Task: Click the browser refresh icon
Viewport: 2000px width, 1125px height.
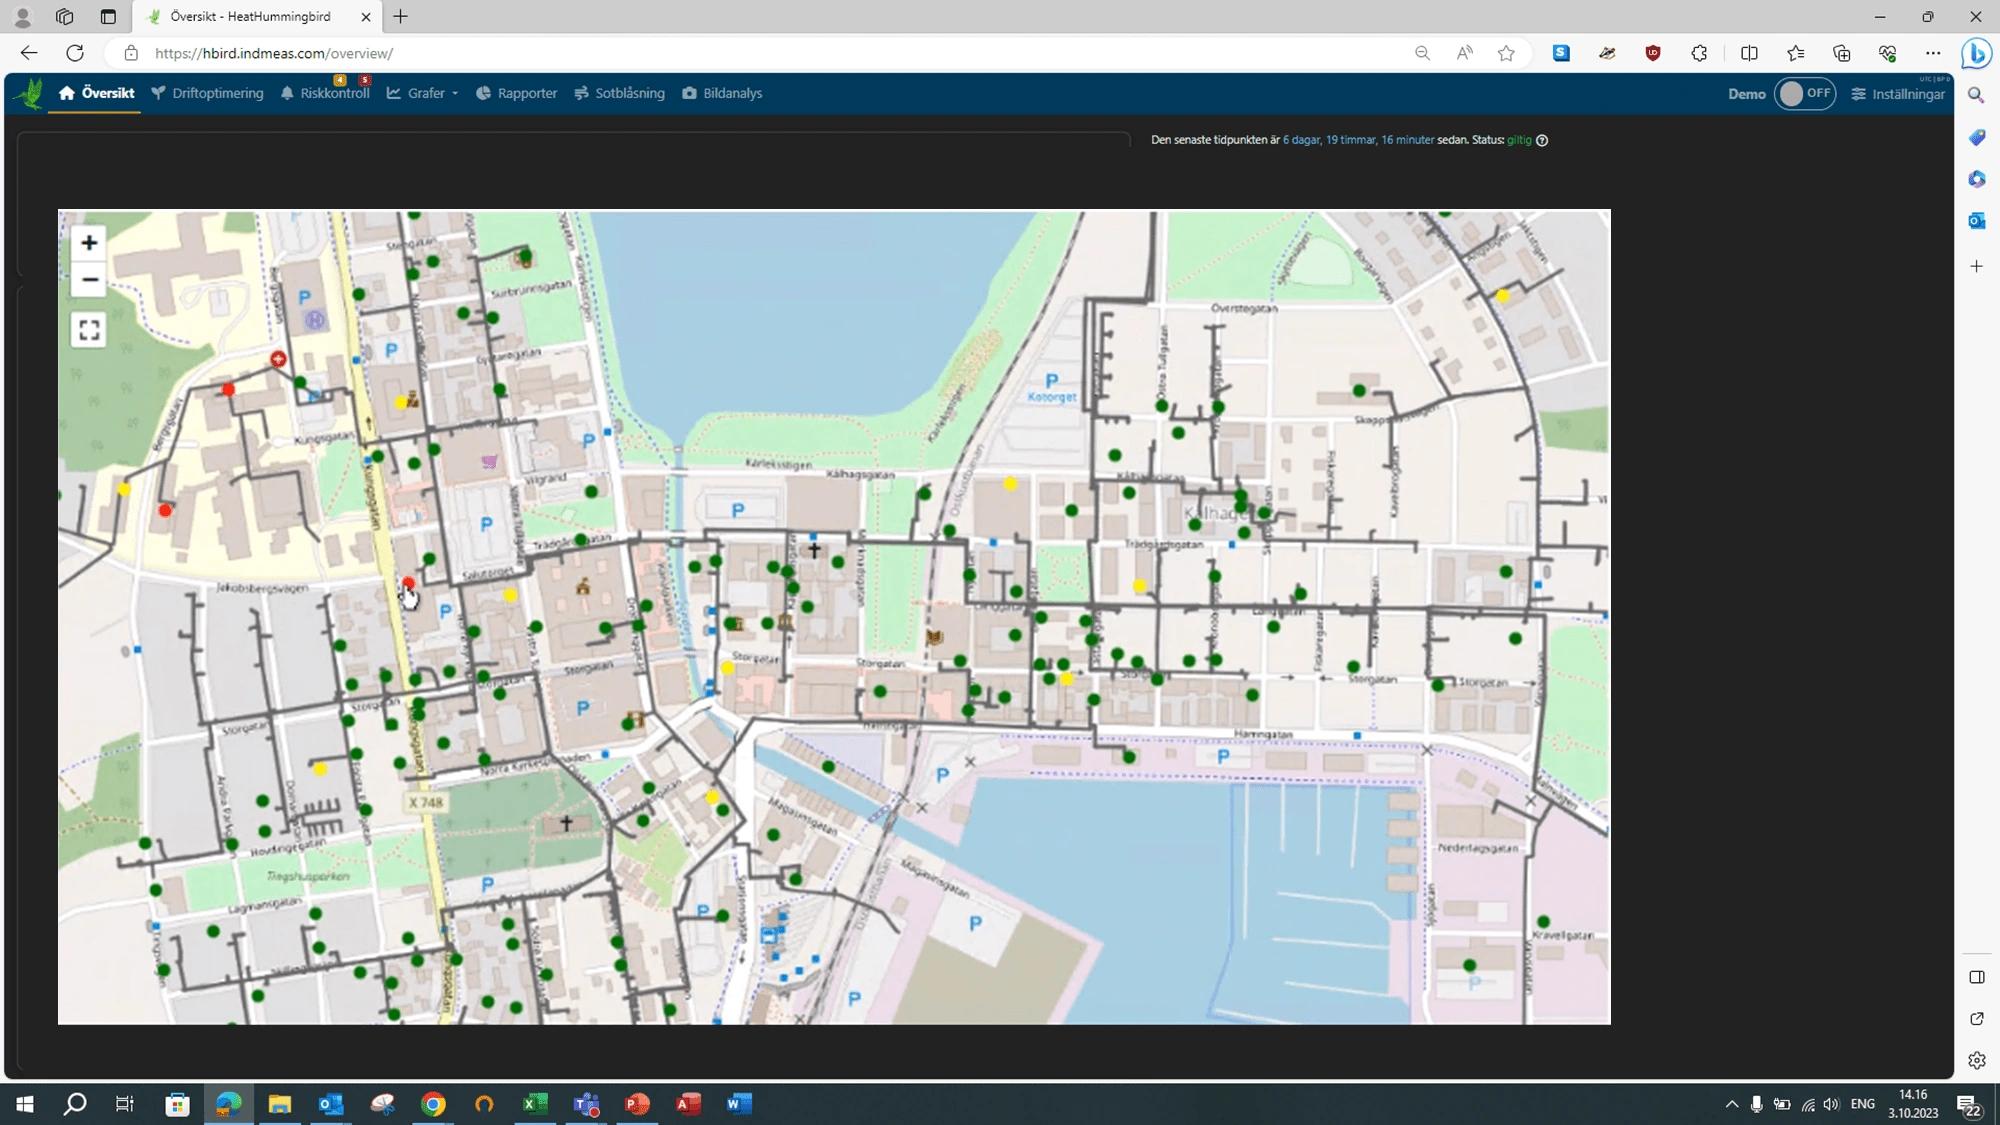Action: pyautogui.click(x=75, y=53)
